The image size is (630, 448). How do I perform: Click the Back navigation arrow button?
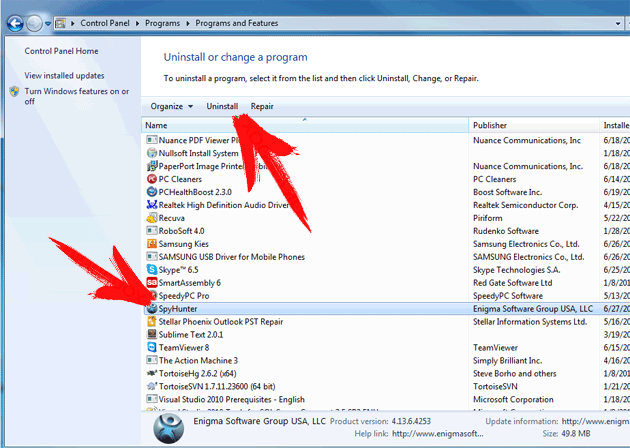coord(15,24)
